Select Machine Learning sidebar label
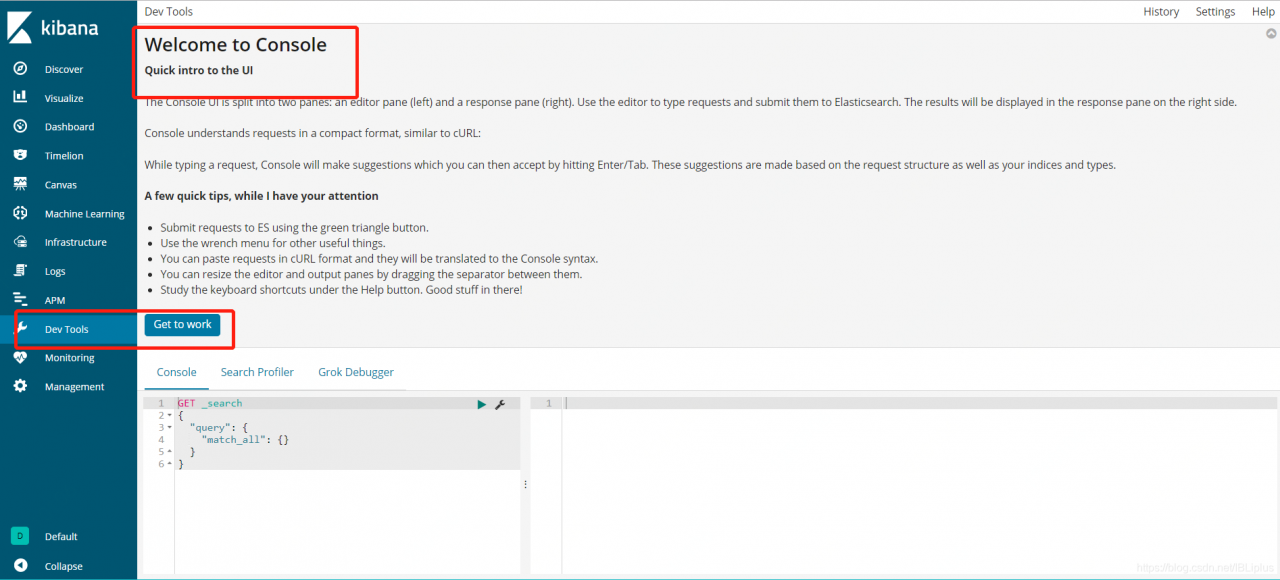 coord(85,214)
